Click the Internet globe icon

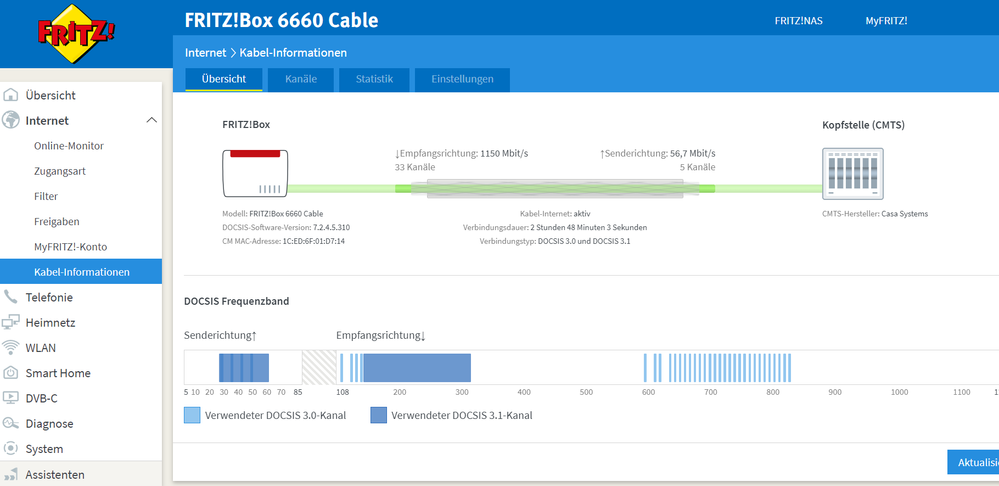[x=11, y=121]
